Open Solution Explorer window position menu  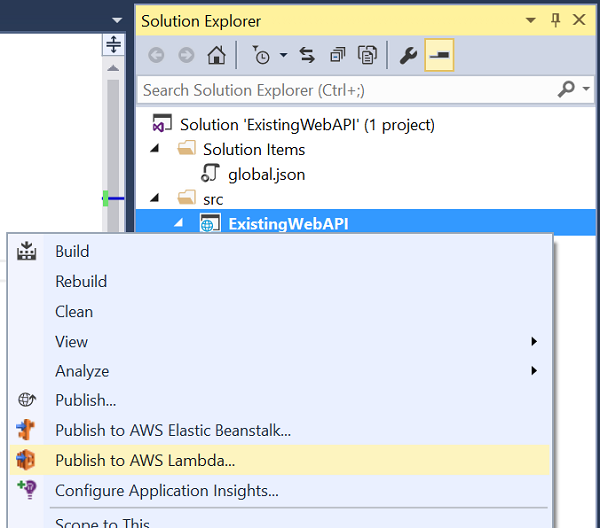pos(530,20)
